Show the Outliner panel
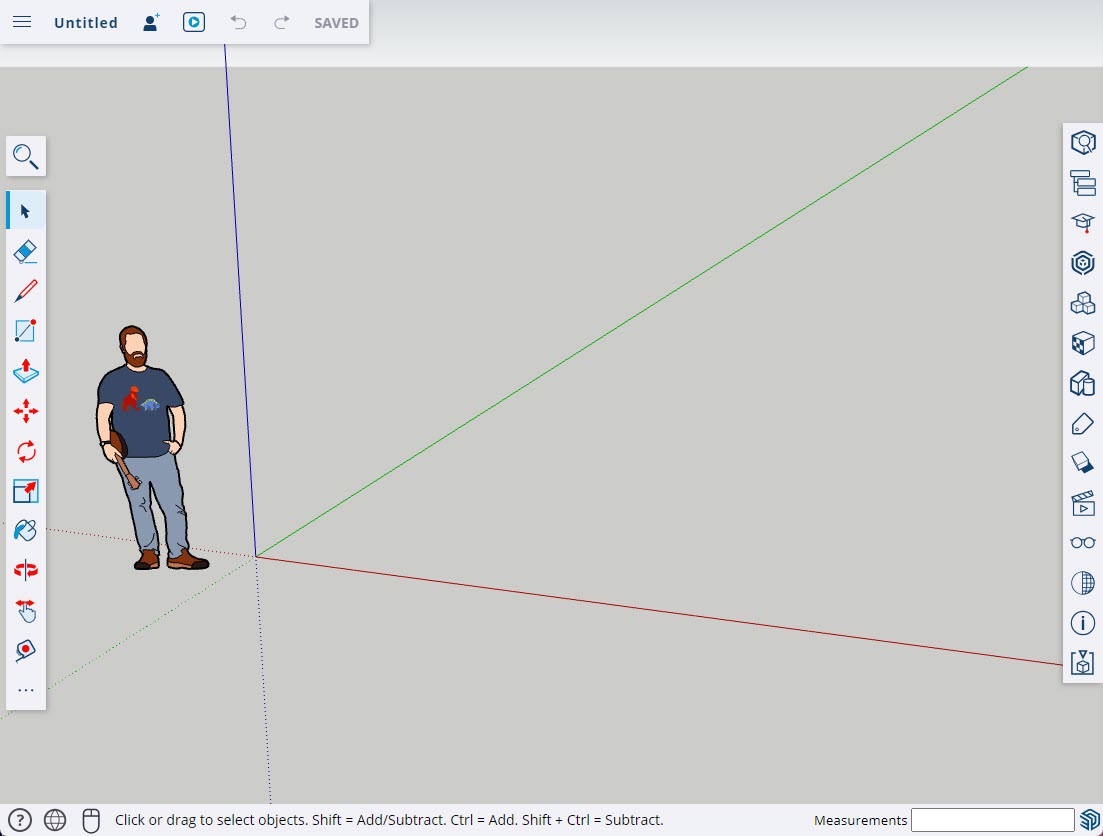This screenshot has height=836, width=1103. click(1082, 183)
